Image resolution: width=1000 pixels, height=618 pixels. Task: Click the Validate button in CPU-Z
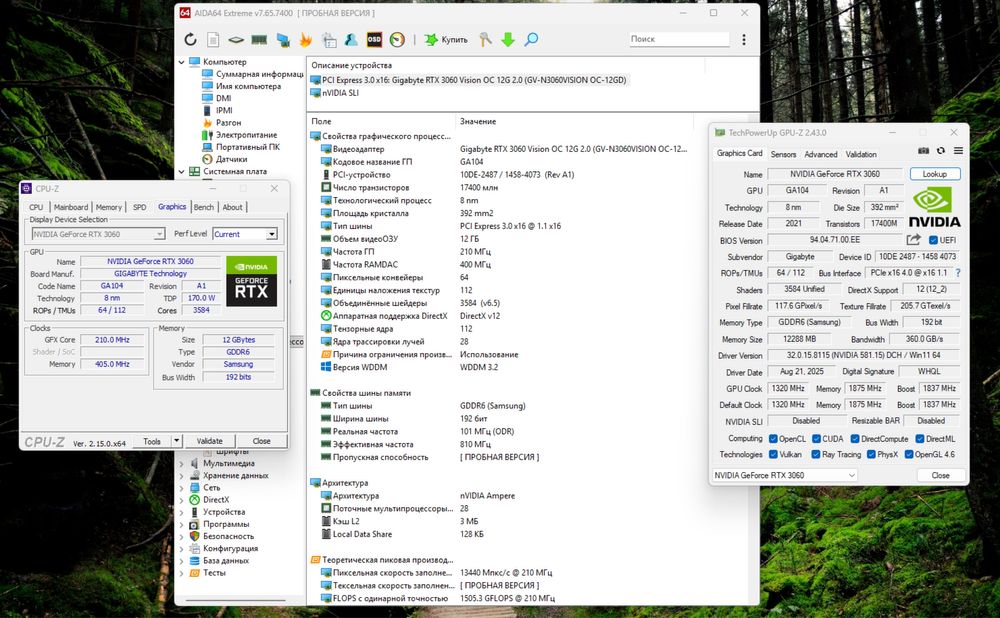209,441
